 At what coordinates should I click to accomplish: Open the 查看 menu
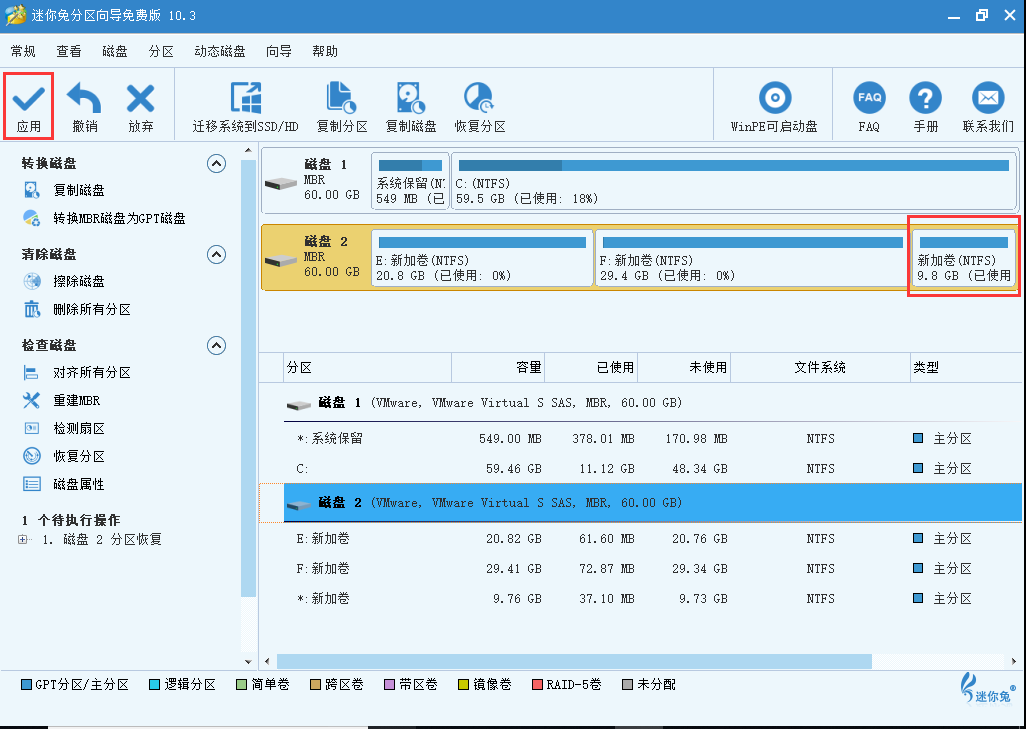69,51
